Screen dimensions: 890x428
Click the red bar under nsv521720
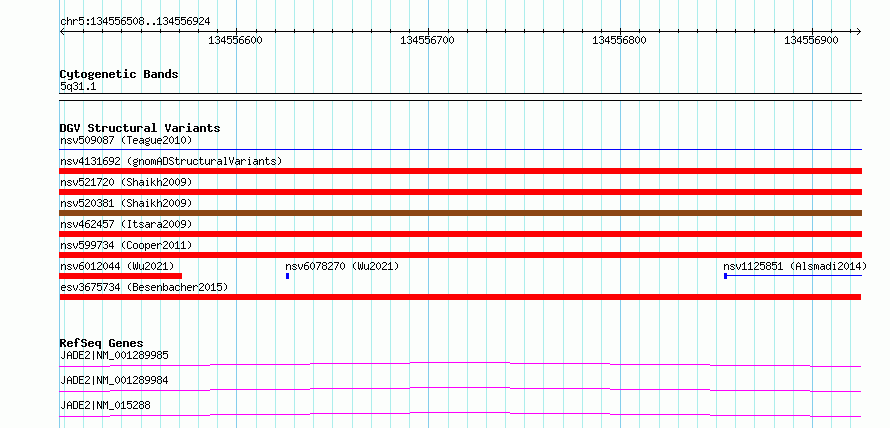461,192
